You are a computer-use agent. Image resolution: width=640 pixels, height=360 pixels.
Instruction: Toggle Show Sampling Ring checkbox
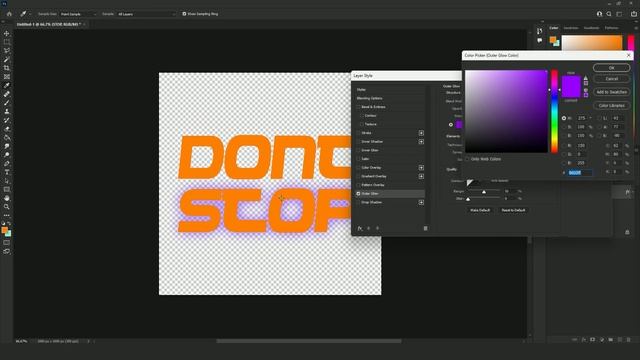(184, 14)
